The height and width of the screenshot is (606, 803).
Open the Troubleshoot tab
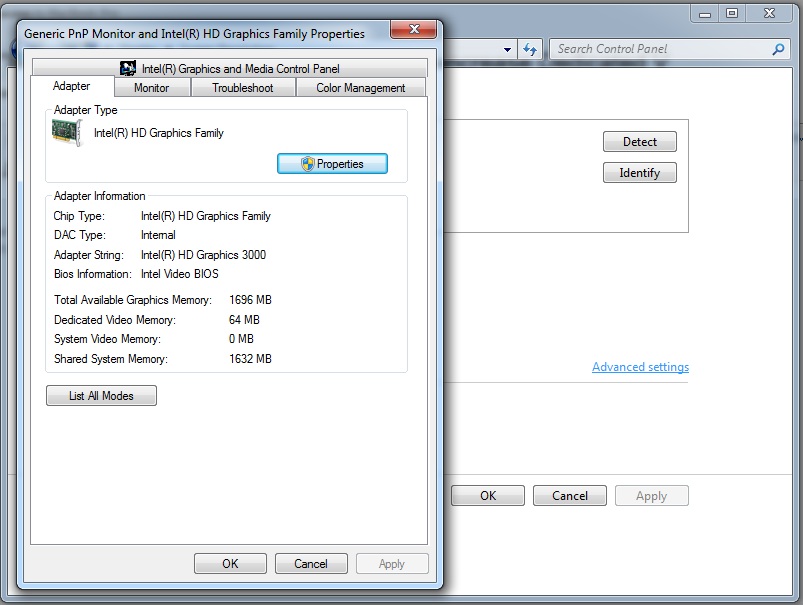click(x=243, y=88)
